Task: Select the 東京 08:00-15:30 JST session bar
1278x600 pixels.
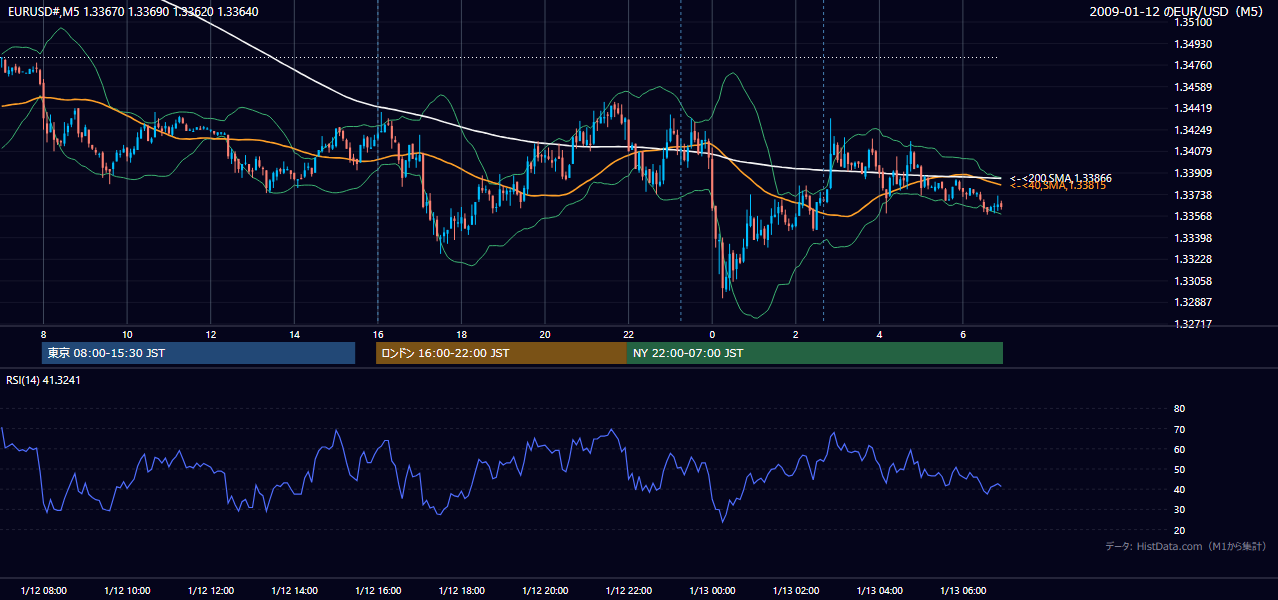Action: (199, 353)
